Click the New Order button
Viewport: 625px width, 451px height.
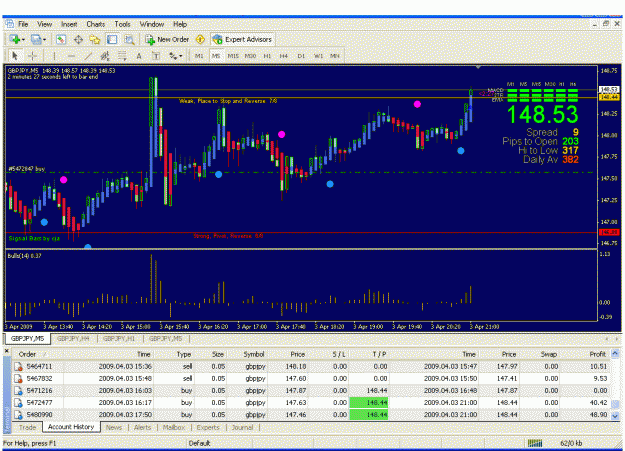pyautogui.click(x=167, y=39)
